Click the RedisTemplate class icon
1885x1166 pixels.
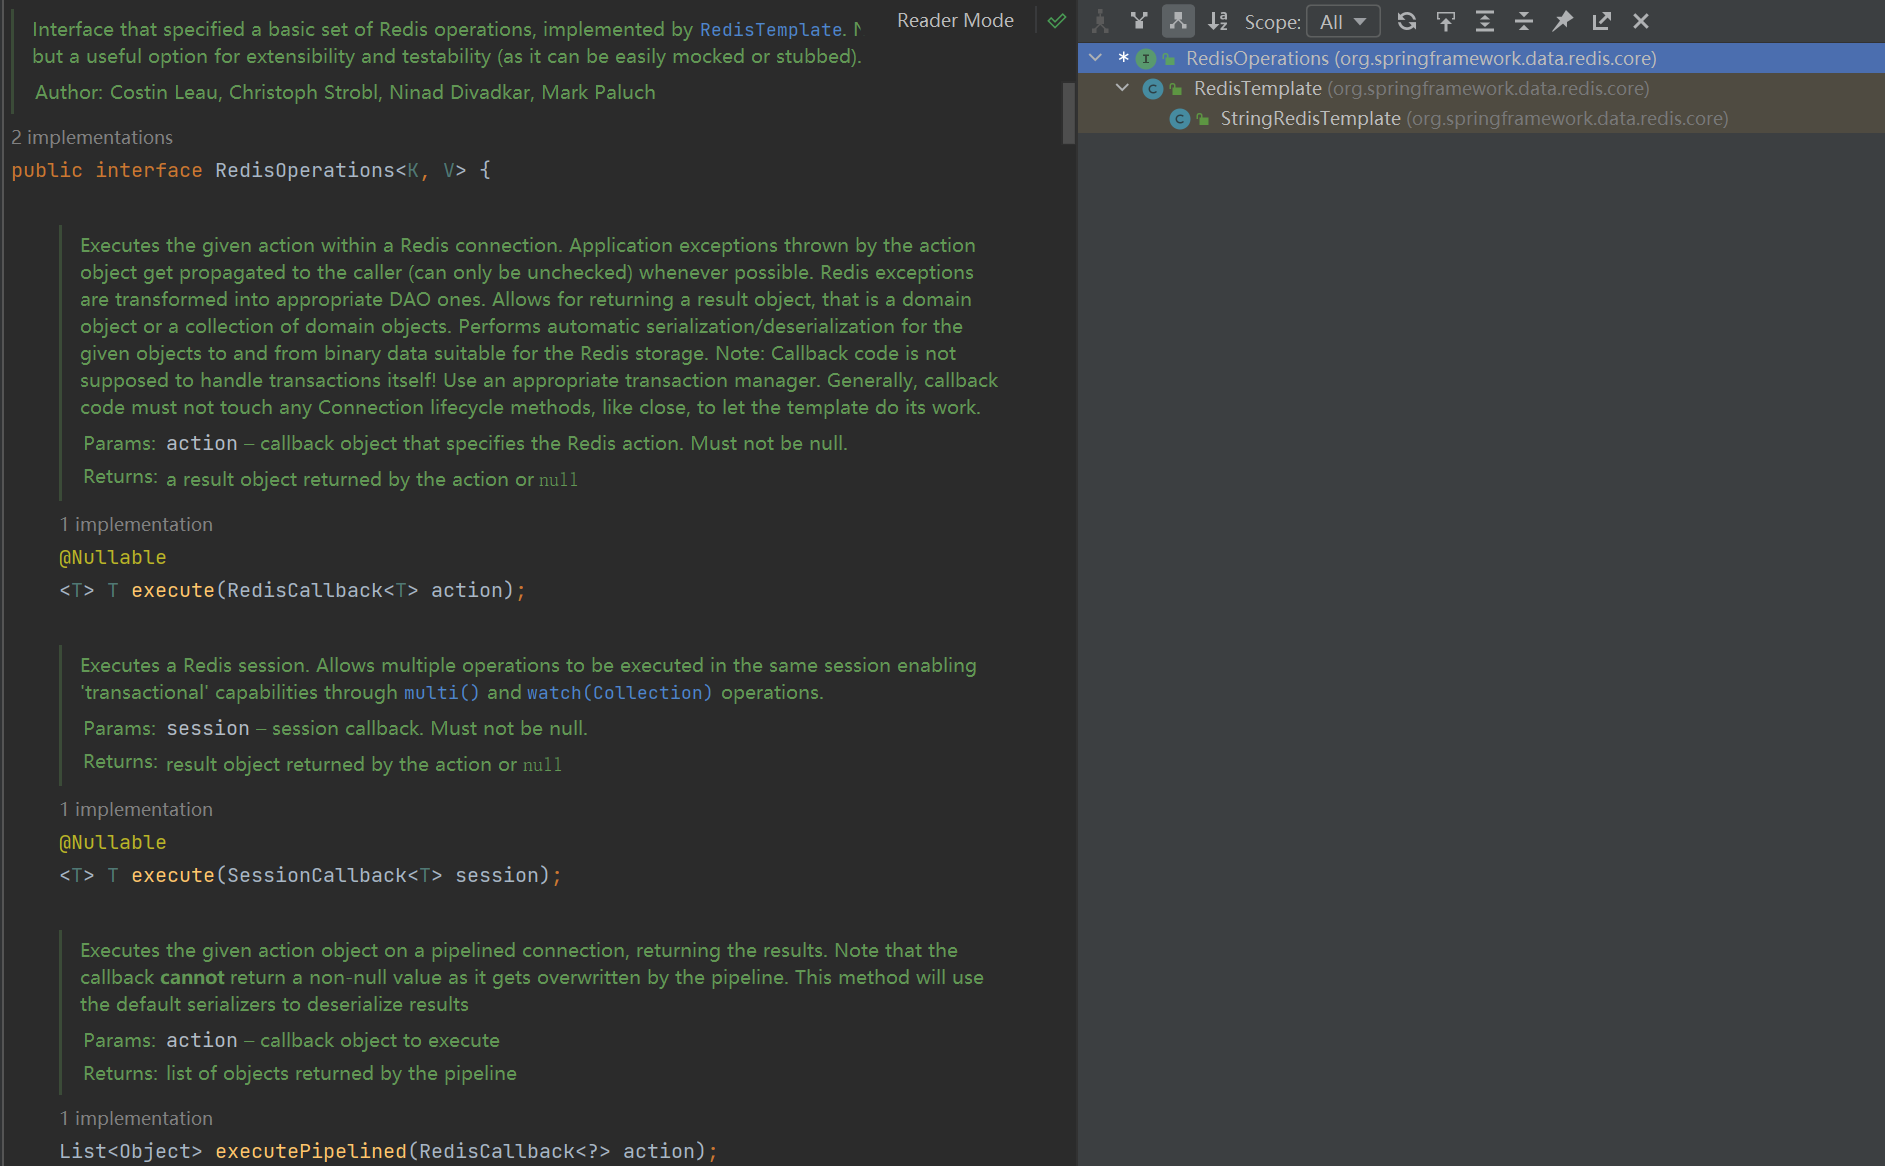1153,89
